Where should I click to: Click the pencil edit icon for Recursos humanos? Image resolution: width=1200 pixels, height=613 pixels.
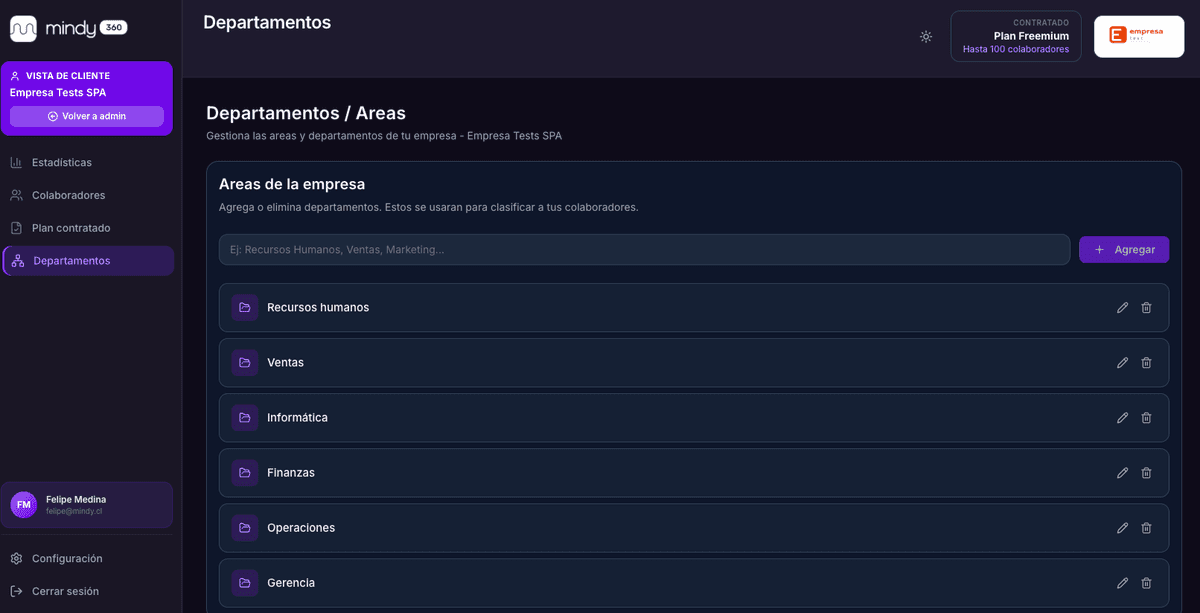click(x=1122, y=308)
